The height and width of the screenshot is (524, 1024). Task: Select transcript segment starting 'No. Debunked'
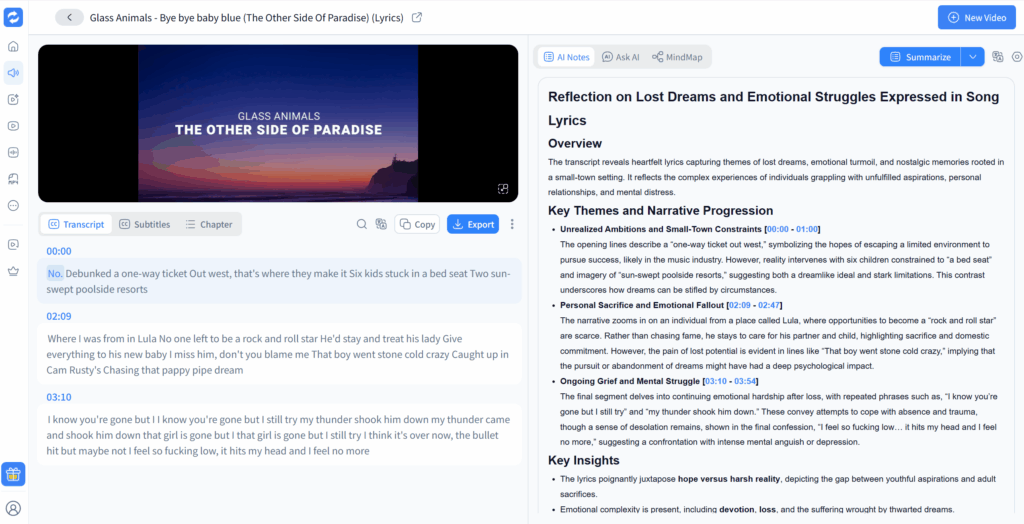280,281
